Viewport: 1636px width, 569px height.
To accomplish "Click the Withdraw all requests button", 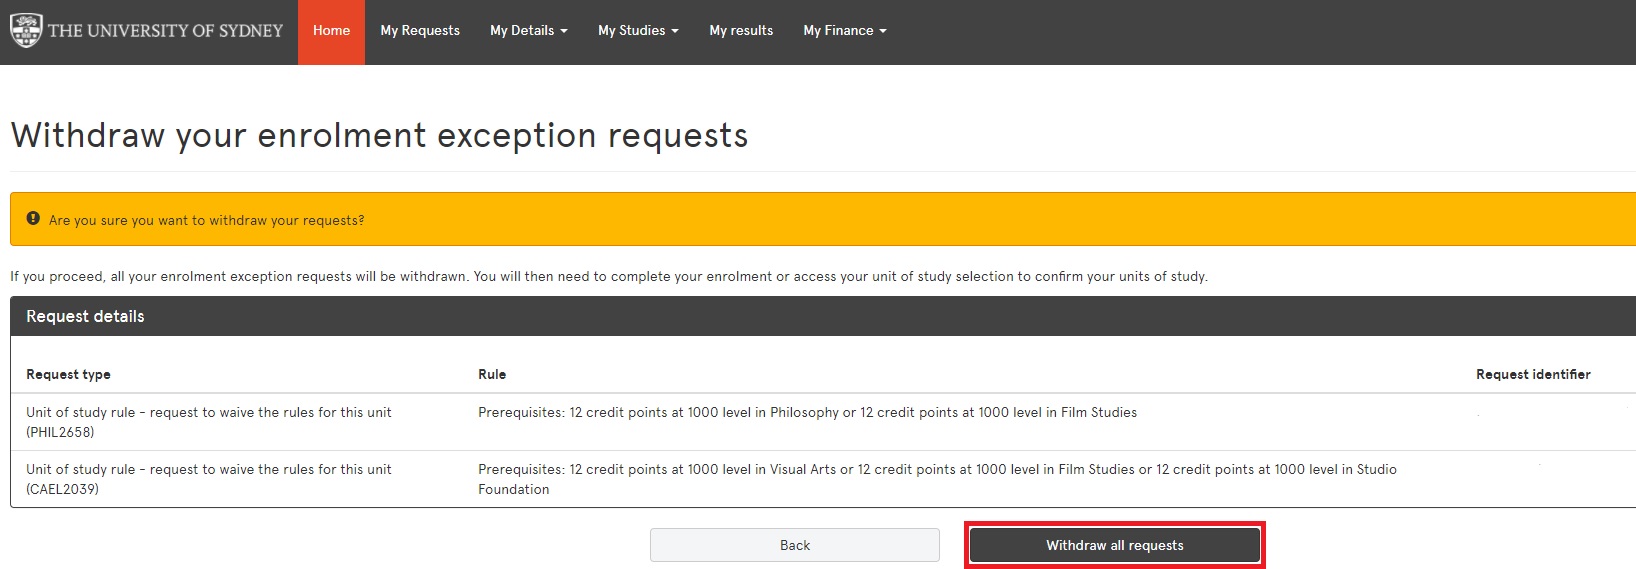I will coord(1114,545).
